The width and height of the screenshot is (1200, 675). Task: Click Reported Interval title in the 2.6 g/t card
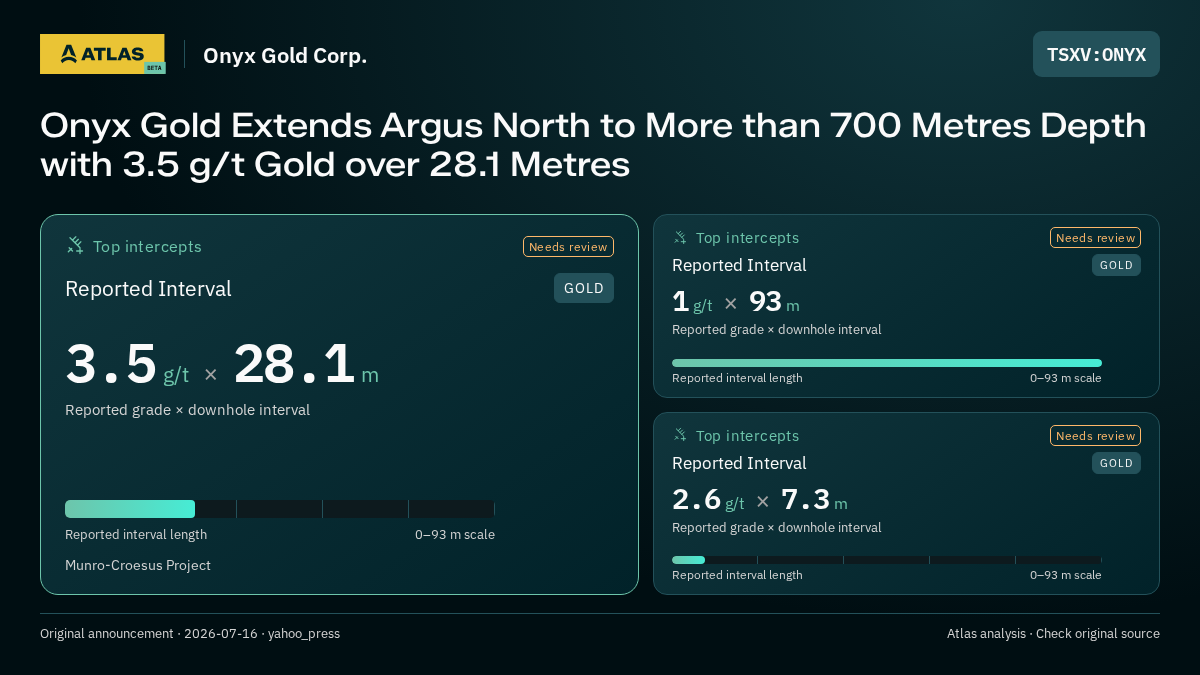739,463
